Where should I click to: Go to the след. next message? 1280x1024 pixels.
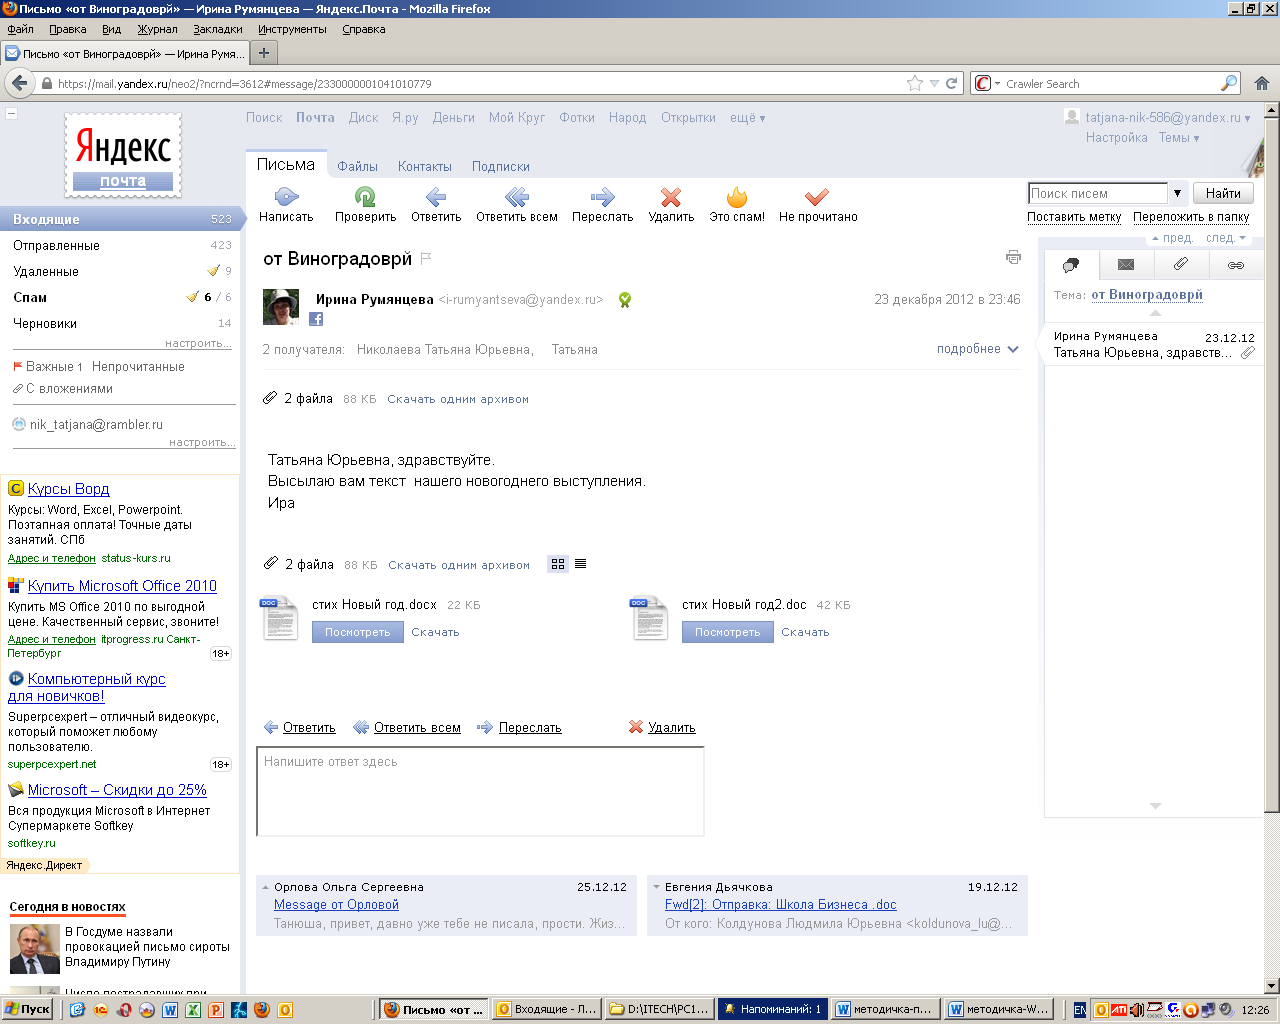pyautogui.click(x=1226, y=238)
